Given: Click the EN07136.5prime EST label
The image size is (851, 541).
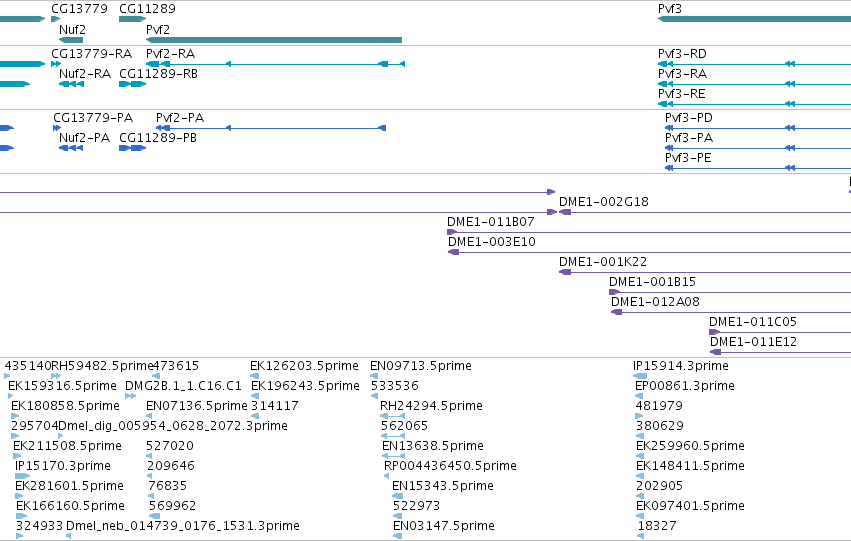Looking at the screenshot, I should click(196, 406).
